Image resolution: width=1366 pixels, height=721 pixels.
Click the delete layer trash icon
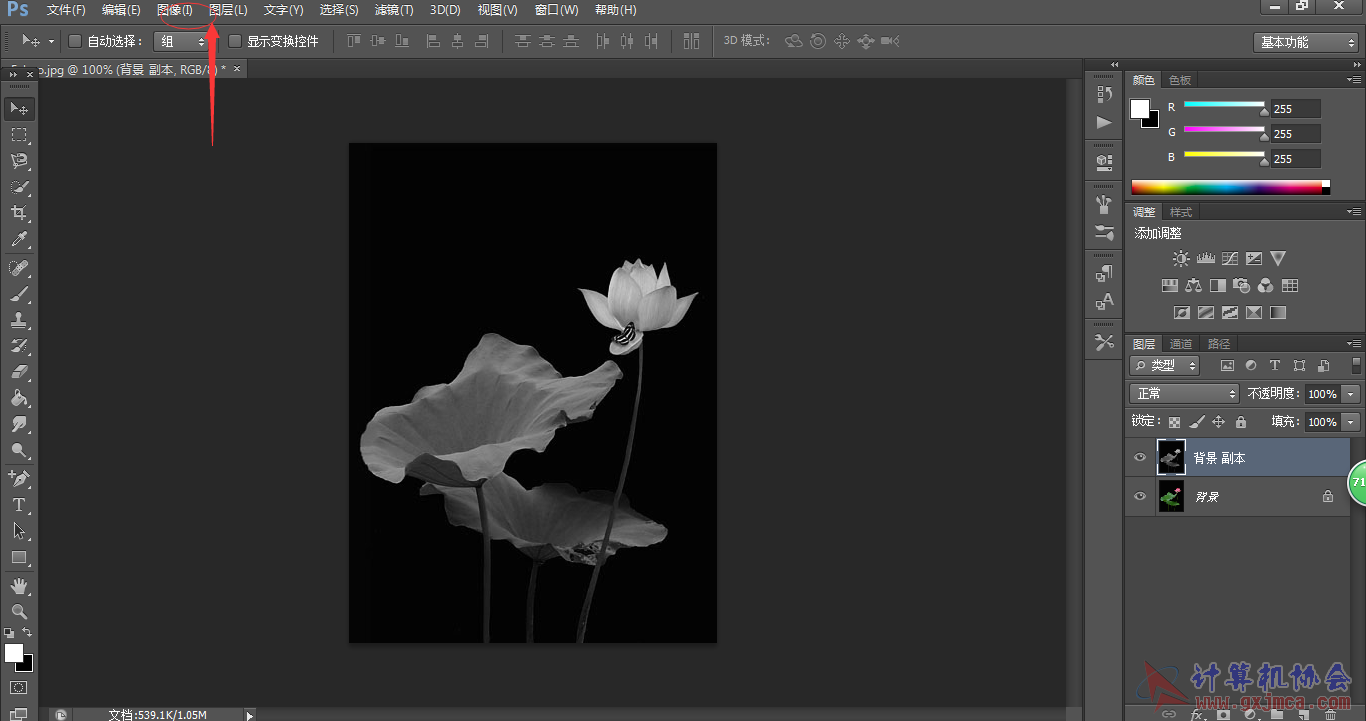click(x=1329, y=714)
